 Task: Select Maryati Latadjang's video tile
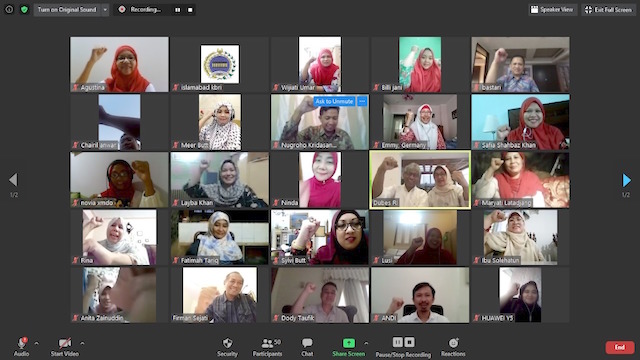[x=520, y=180]
